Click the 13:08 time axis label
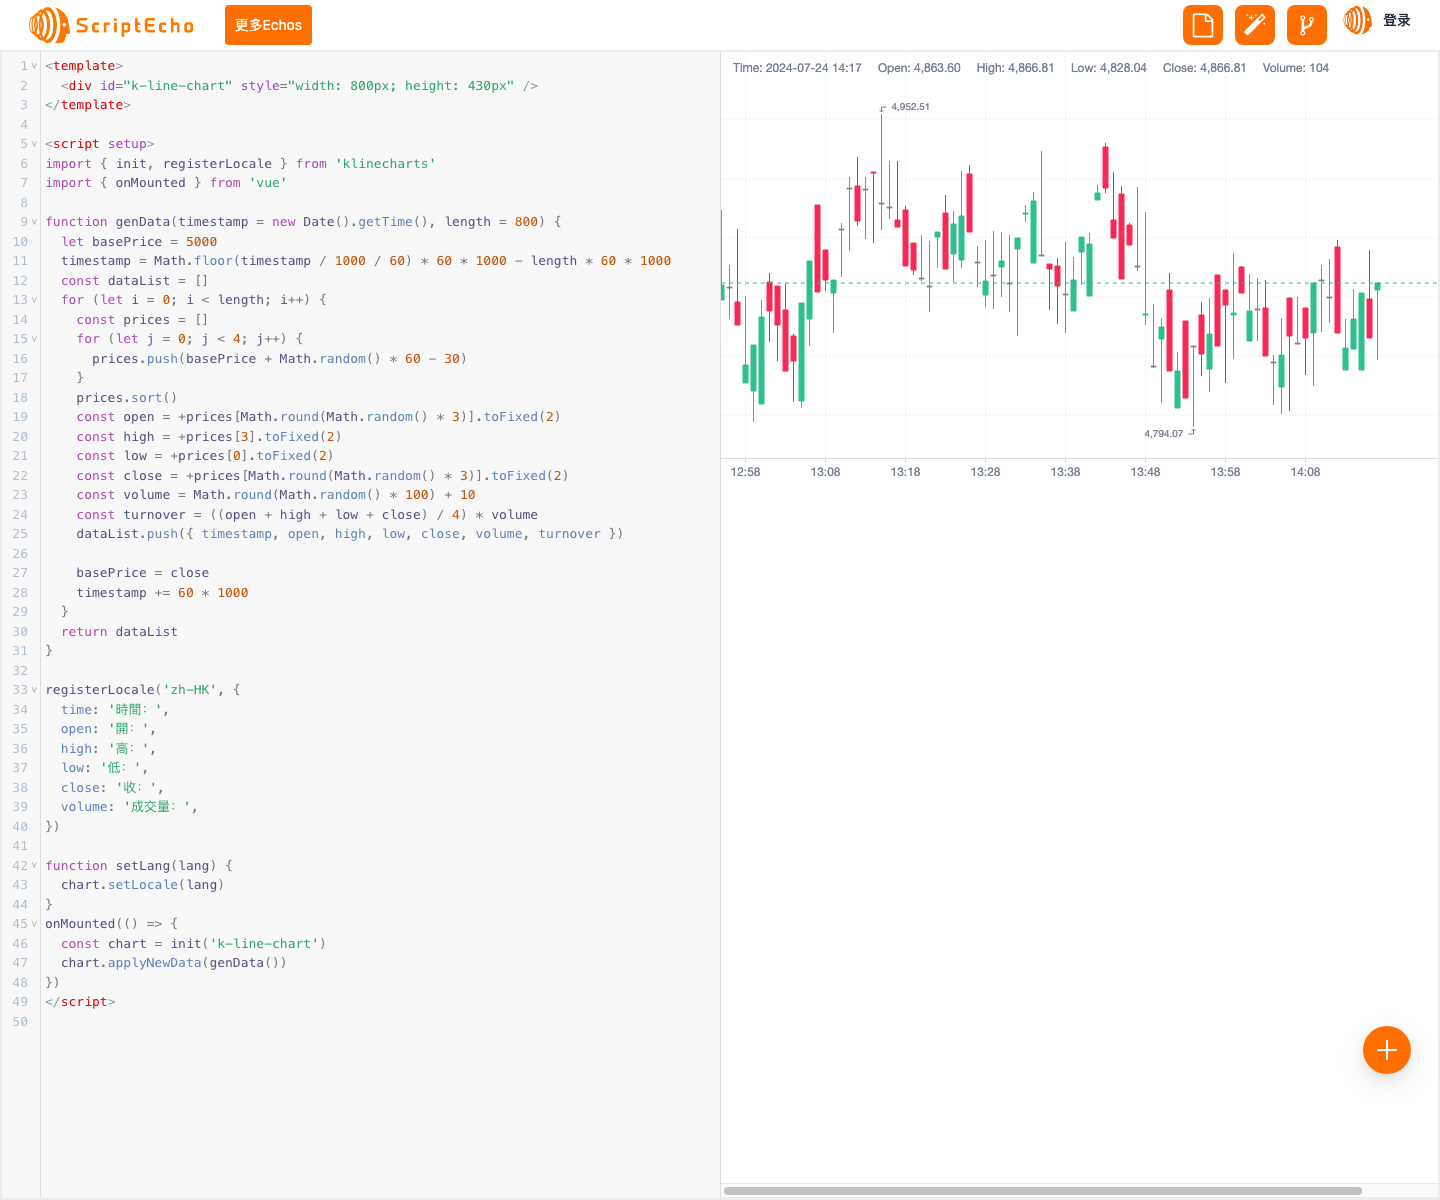Viewport: 1440px width, 1200px height. click(x=825, y=472)
